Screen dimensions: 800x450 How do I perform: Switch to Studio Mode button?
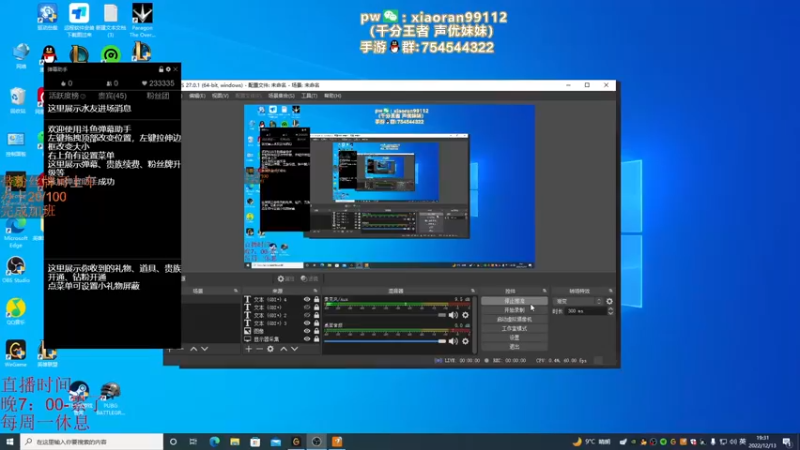click(514, 329)
